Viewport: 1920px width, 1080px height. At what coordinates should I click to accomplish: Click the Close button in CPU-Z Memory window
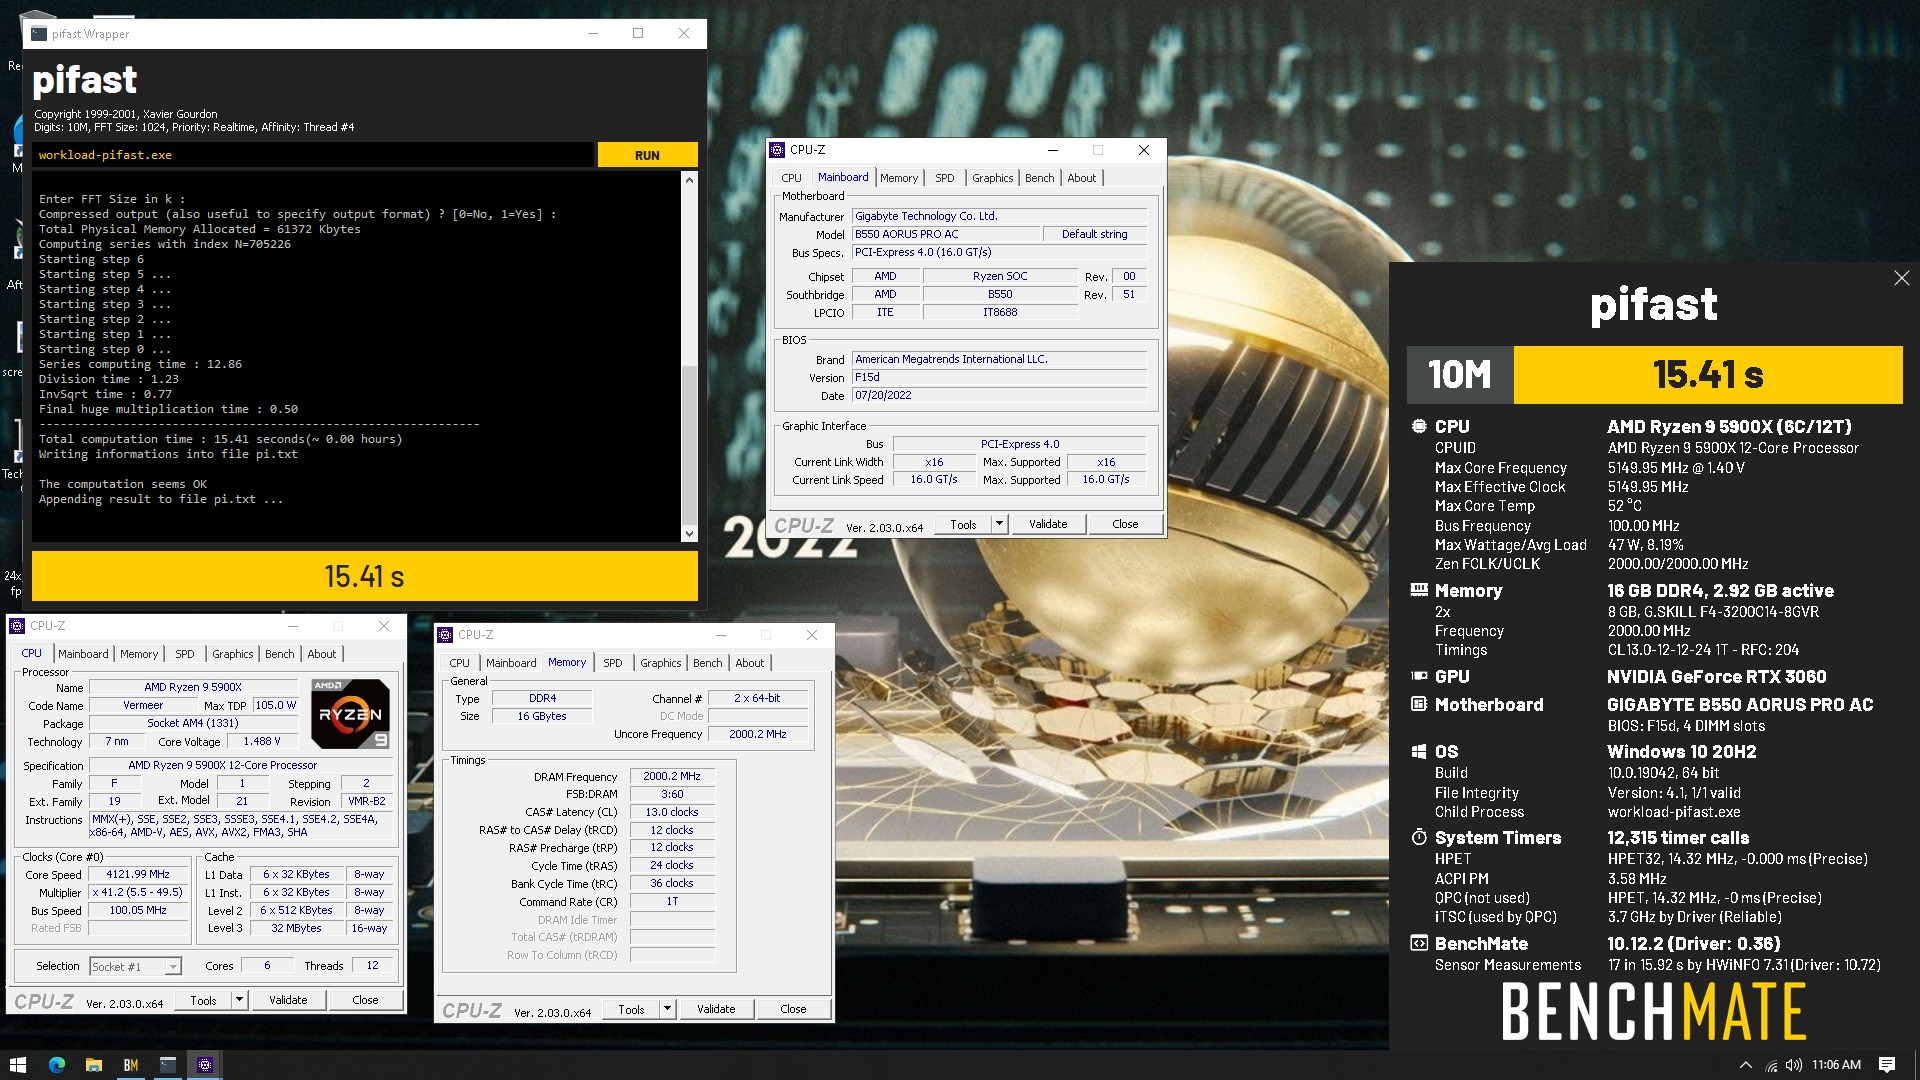[x=793, y=1009]
